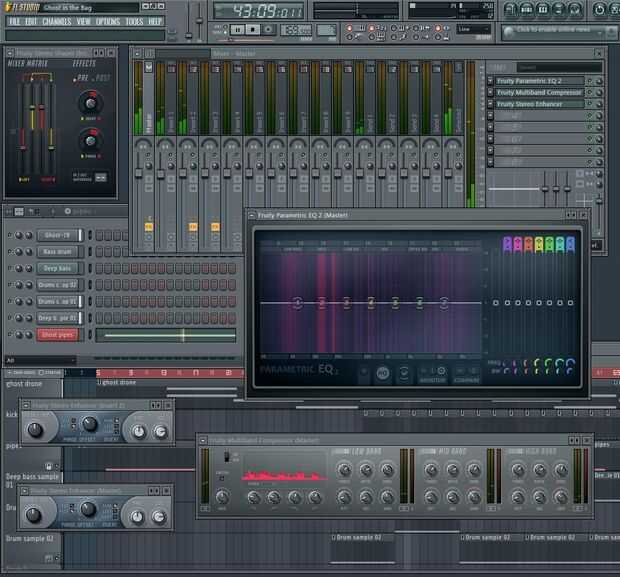
Task: Click the record button in transport panel
Action: point(268,30)
